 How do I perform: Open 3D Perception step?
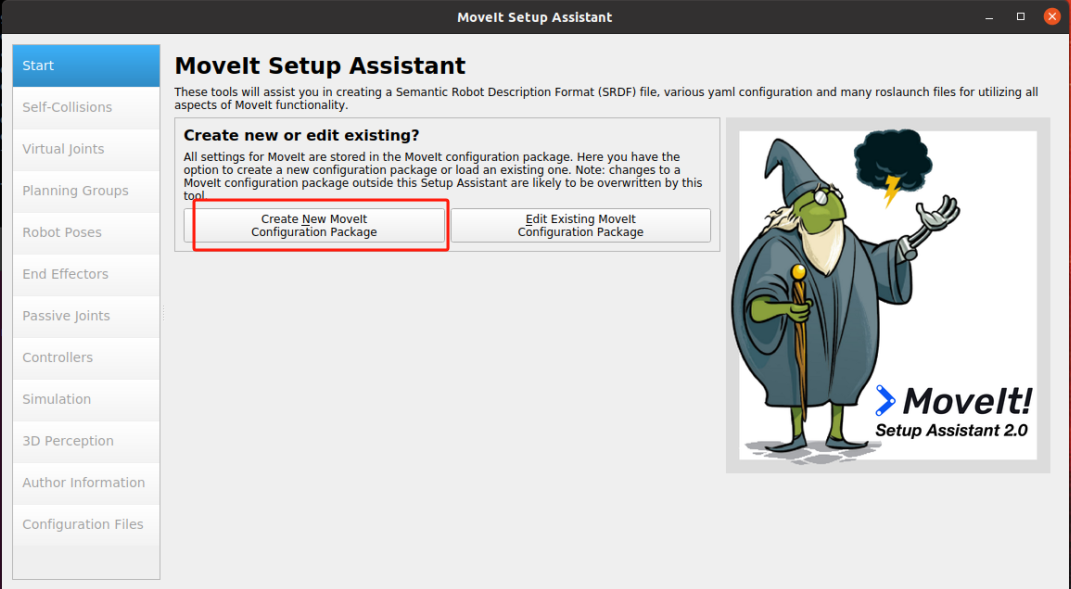click(86, 441)
